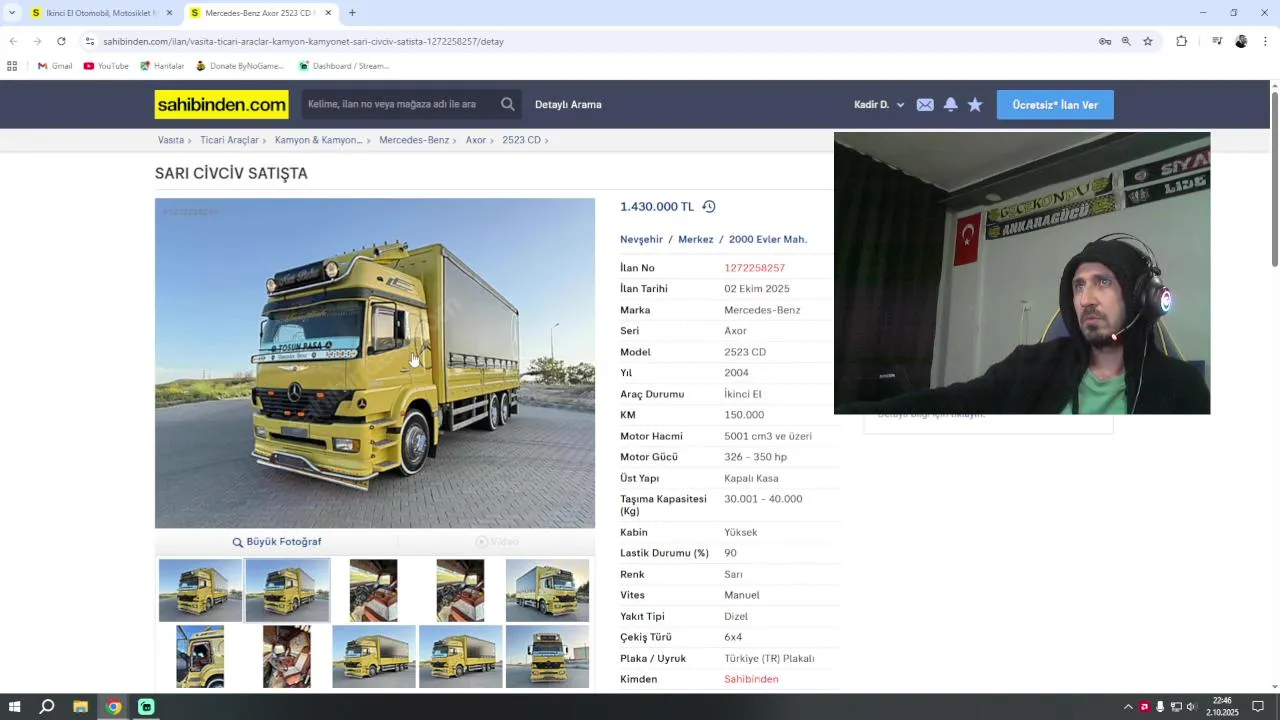This screenshot has width=1280, height=720.
Task: Bookmark this tab with the star icon
Action: [1148, 41]
